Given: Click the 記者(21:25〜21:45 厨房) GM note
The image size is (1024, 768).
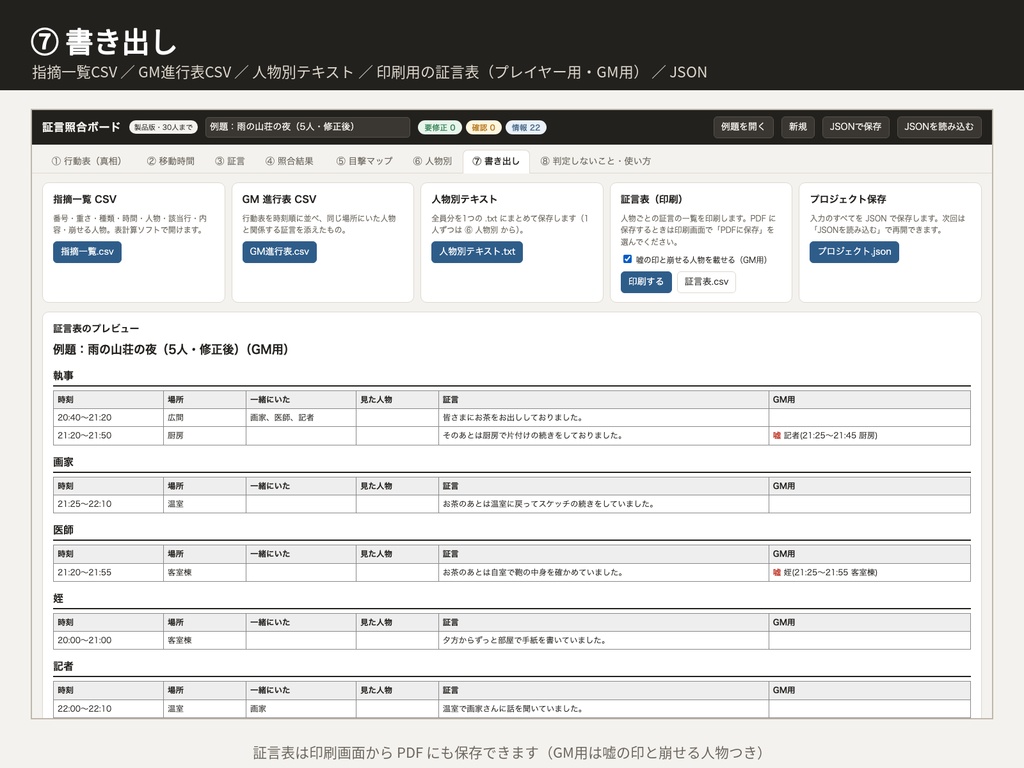Looking at the screenshot, I should [x=825, y=436].
